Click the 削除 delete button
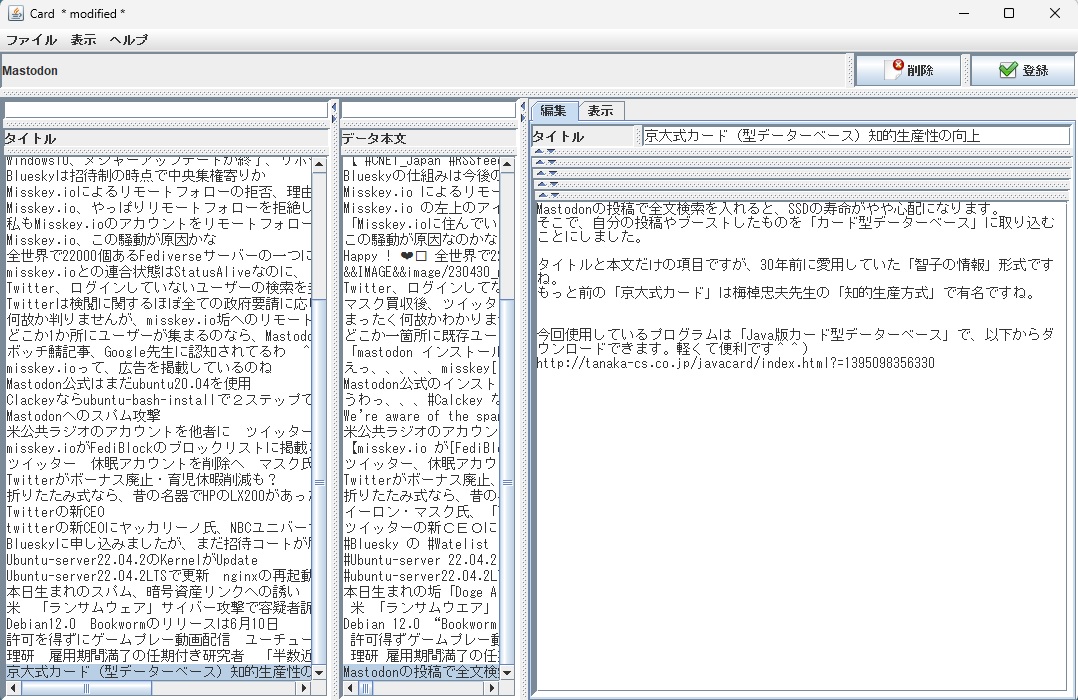Viewport: 1078px width, 700px height. click(x=908, y=70)
